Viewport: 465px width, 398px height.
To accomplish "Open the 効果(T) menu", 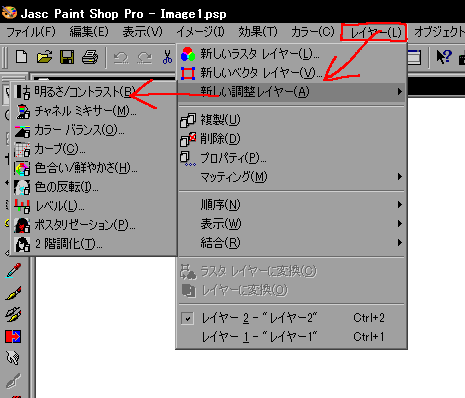I will 258,32.
